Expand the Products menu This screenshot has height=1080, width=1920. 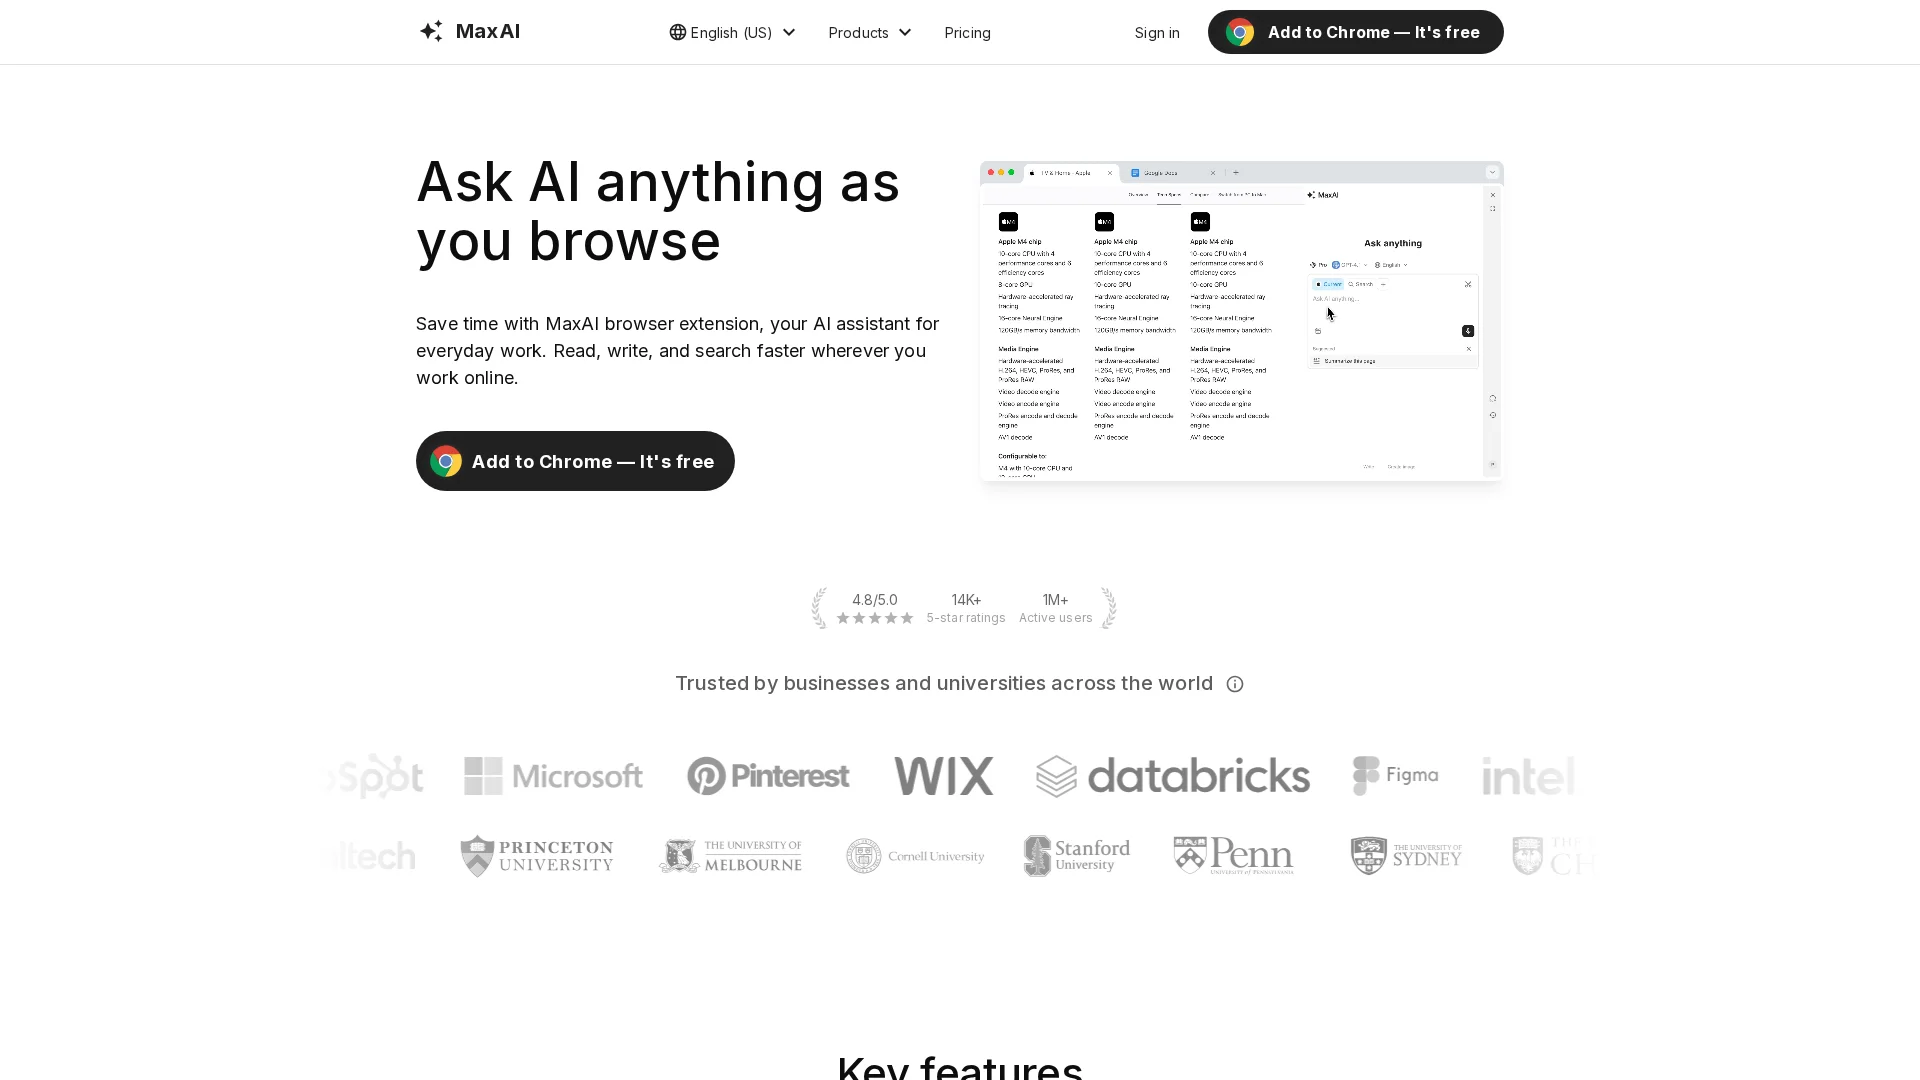pyautogui.click(x=870, y=32)
